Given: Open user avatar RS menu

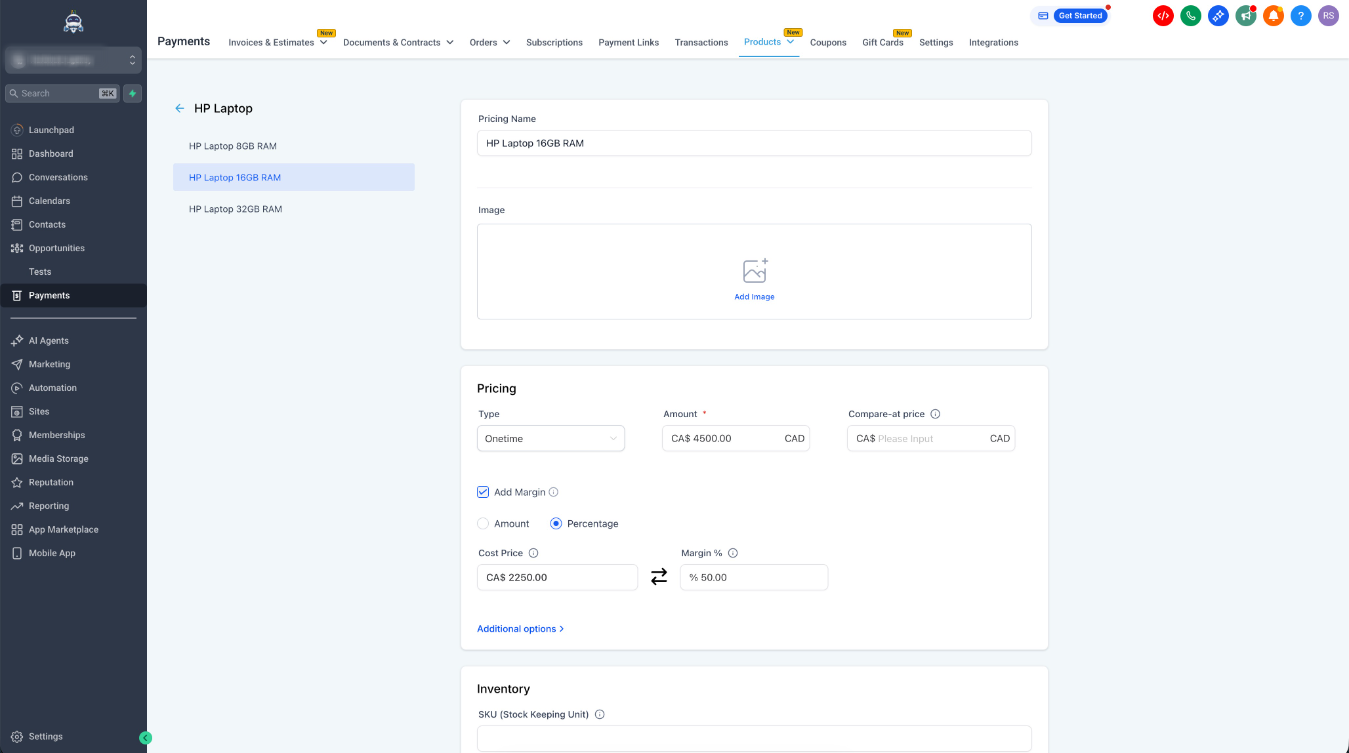Looking at the screenshot, I should (1328, 15).
